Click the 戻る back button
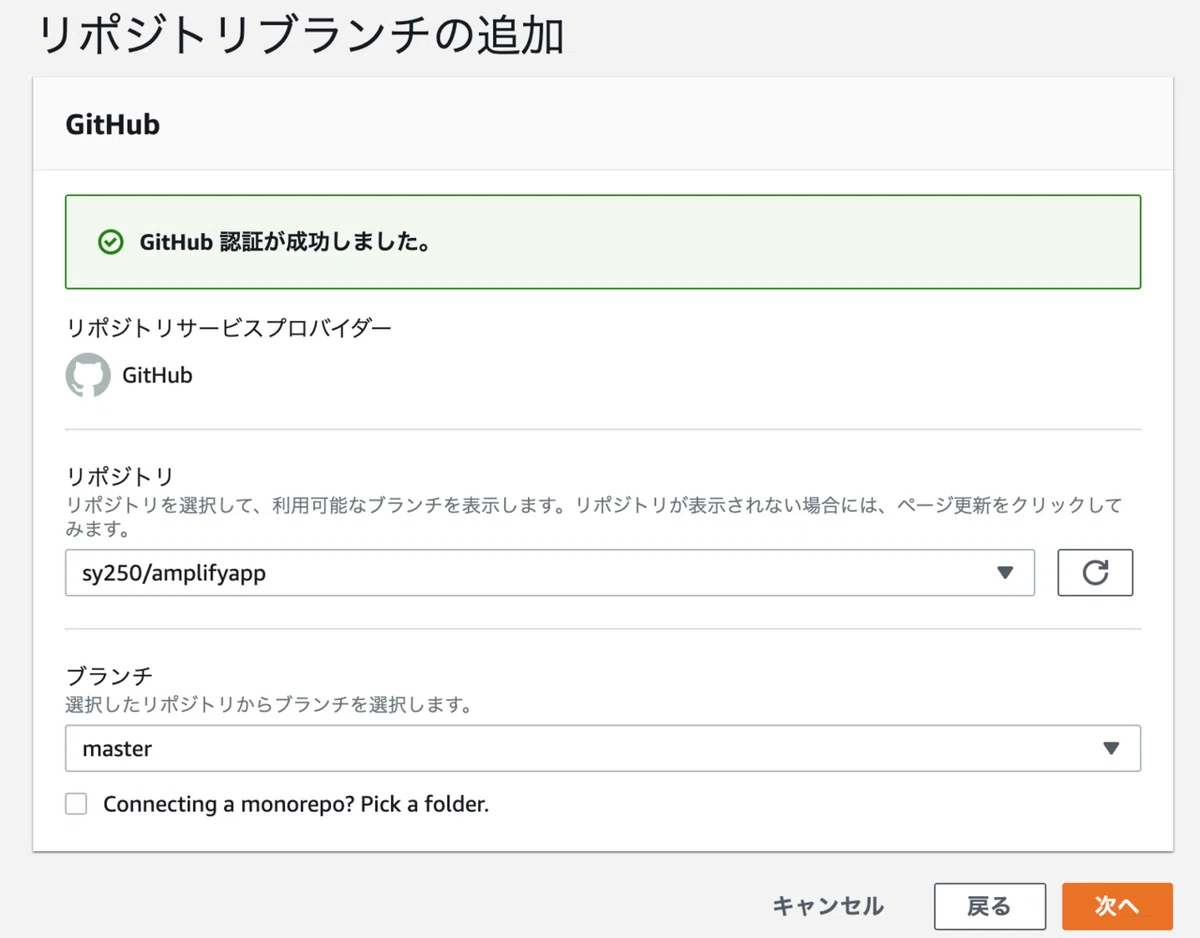This screenshot has height=938, width=1200. [x=989, y=906]
